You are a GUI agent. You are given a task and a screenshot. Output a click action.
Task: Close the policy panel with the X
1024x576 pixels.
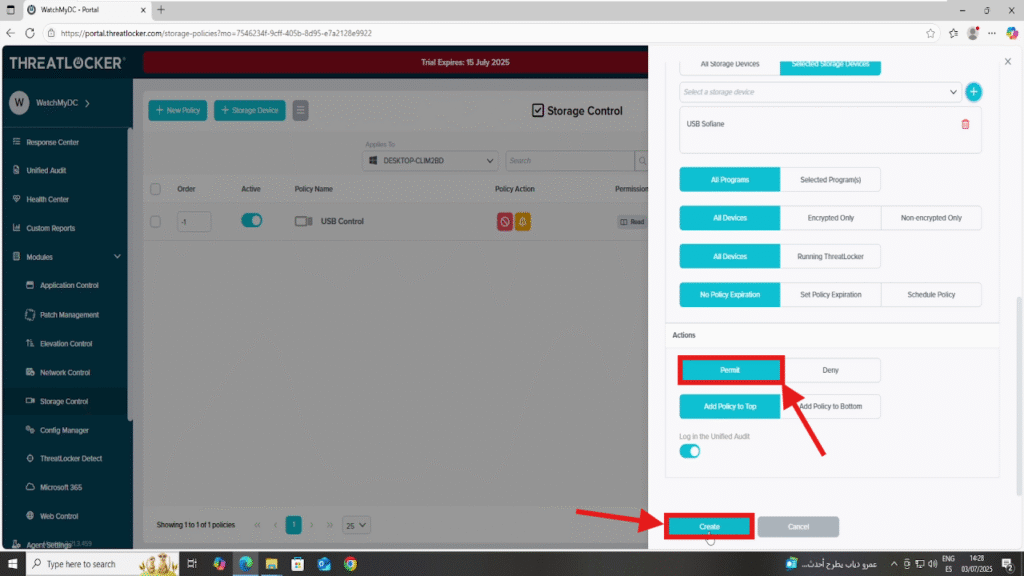(x=1008, y=61)
